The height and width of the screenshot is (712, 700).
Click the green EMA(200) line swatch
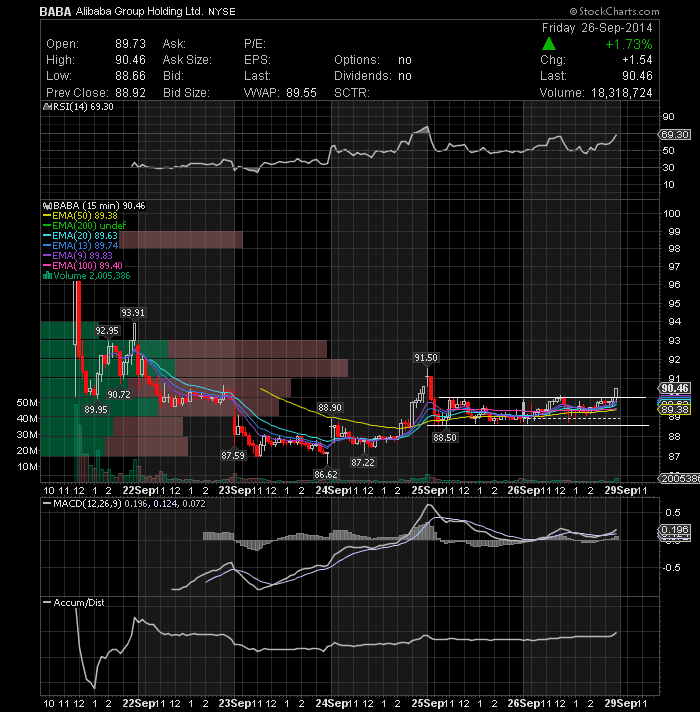coord(47,226)
